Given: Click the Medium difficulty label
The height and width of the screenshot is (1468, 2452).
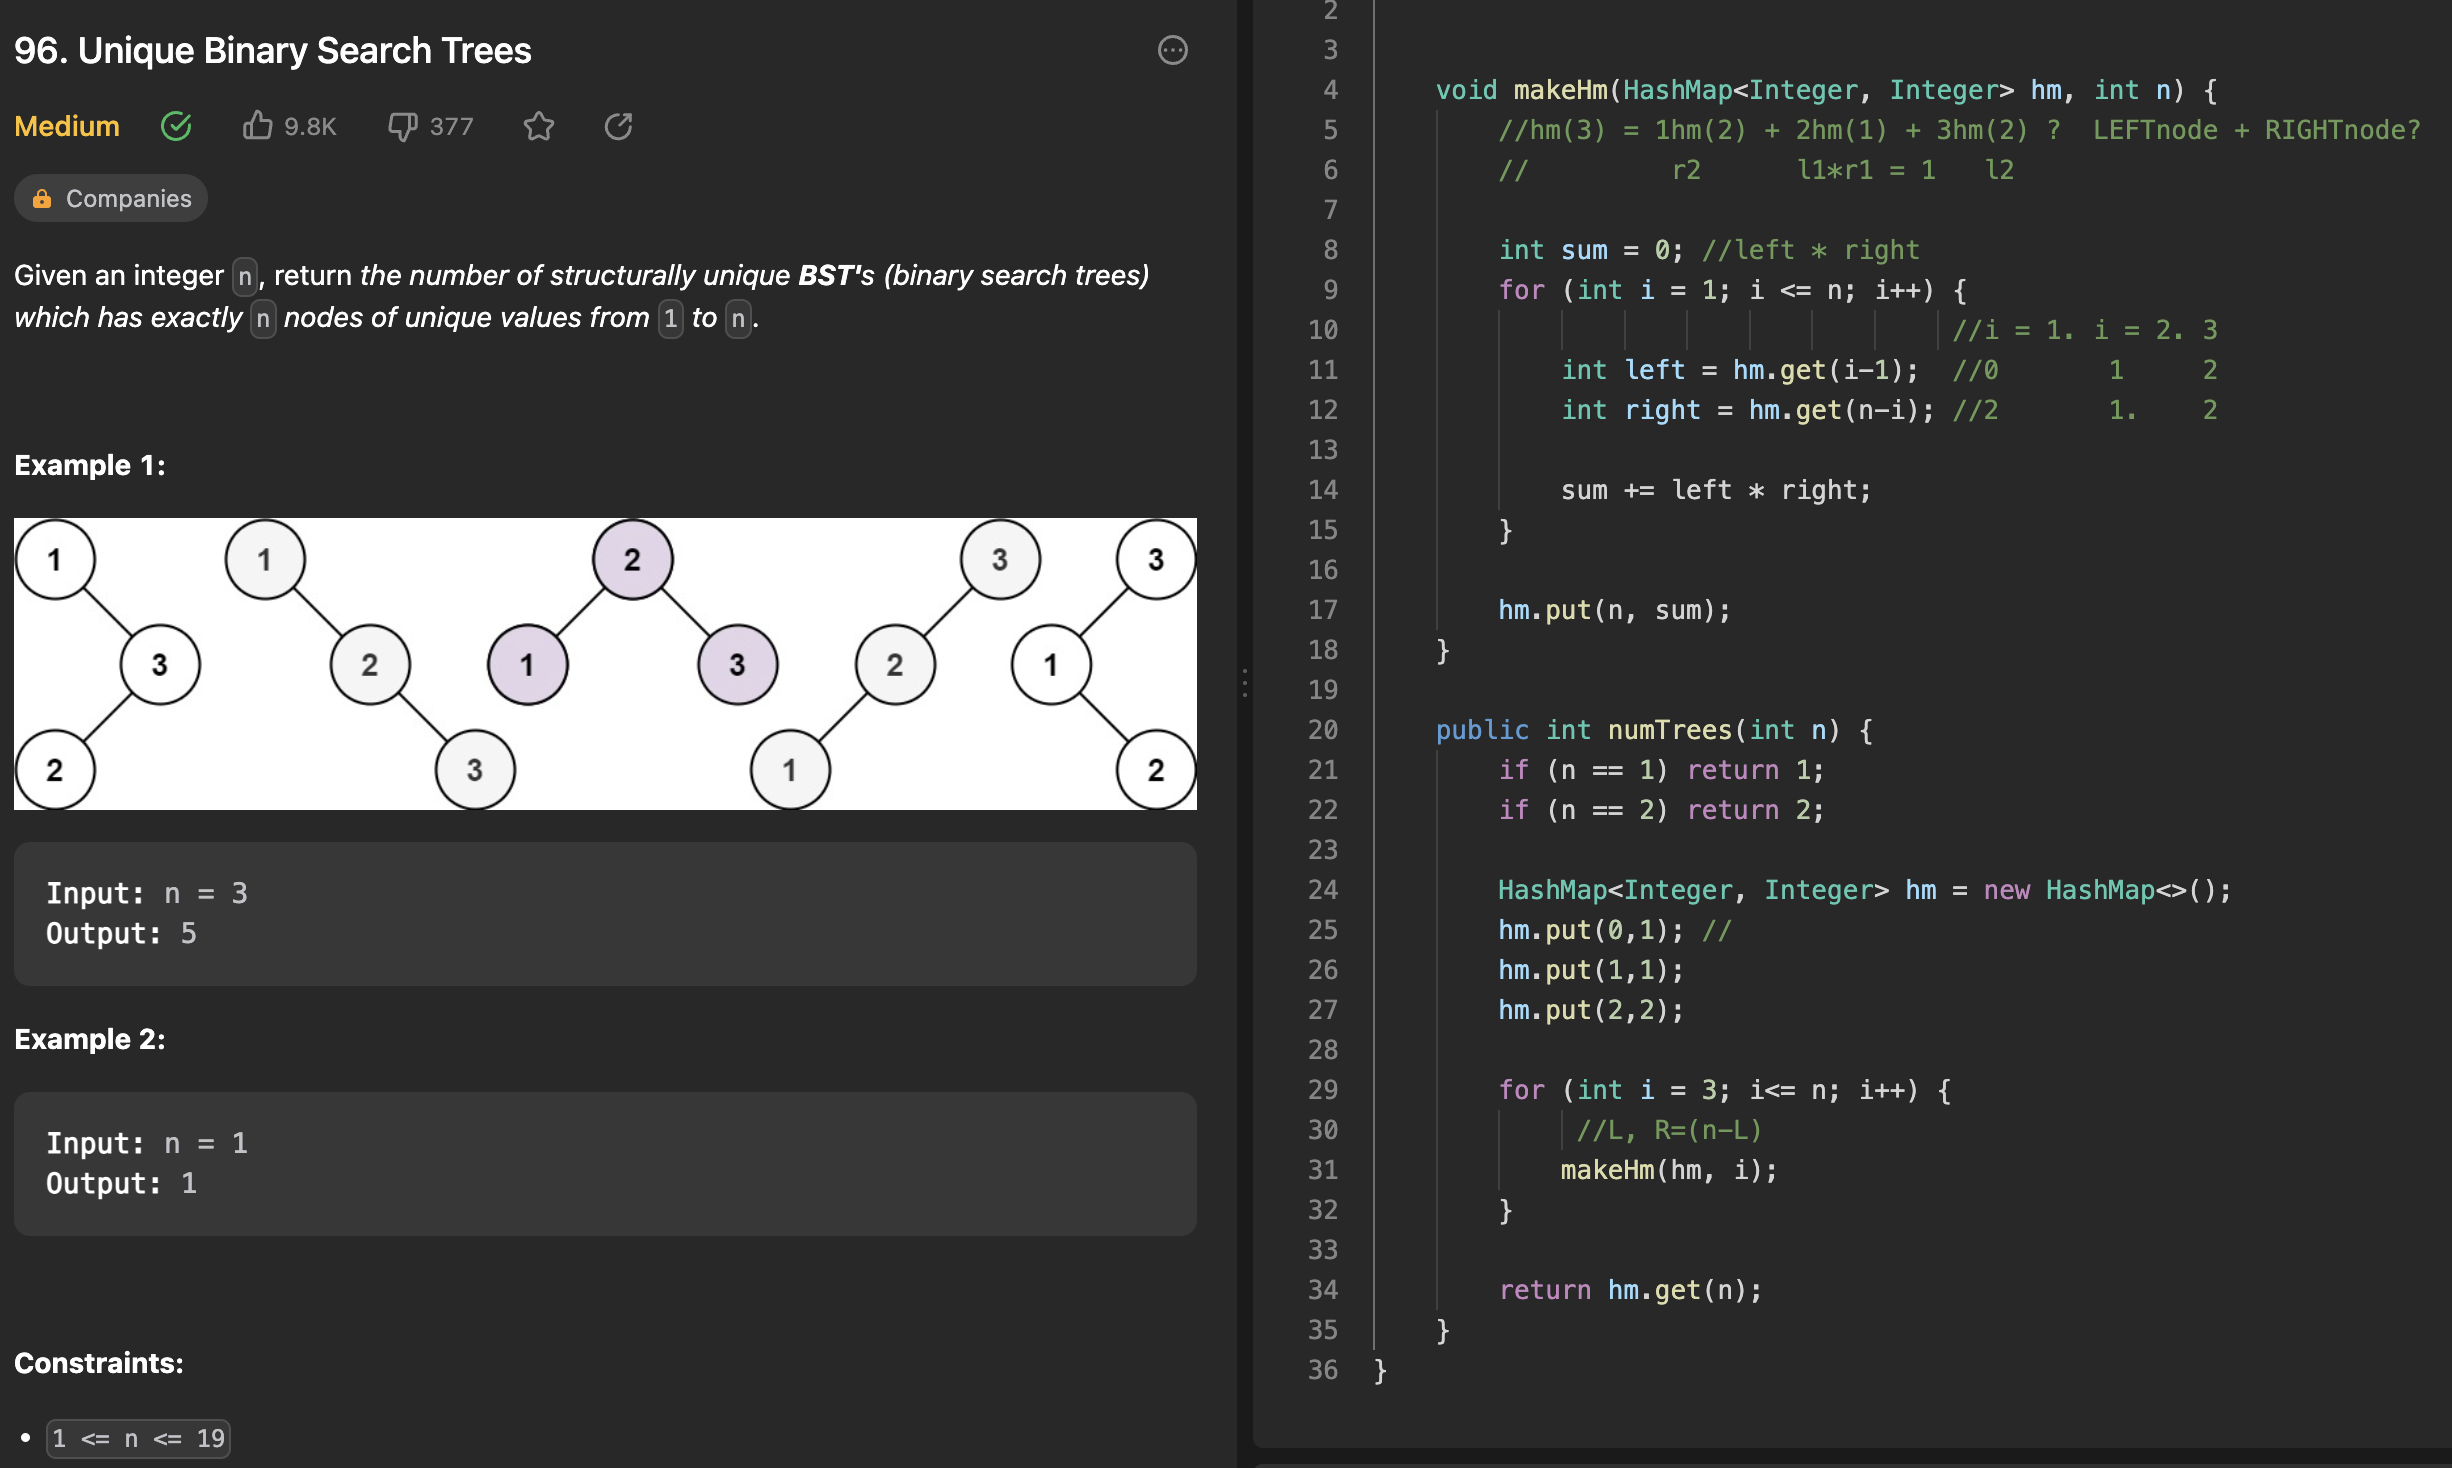Looking at the screenshot, I should pyautogui.click(x=67, y=126).
